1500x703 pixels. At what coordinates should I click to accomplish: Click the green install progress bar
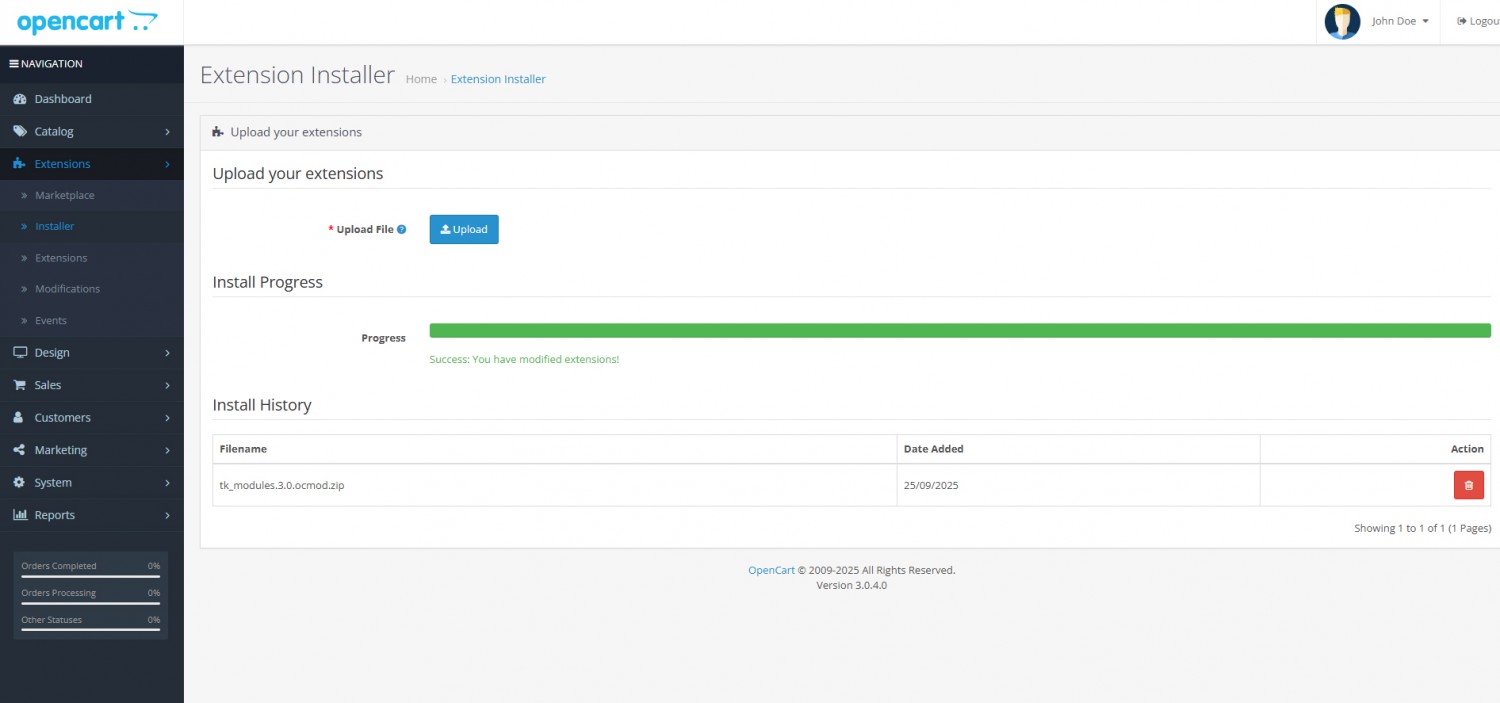tap(959, 331)
